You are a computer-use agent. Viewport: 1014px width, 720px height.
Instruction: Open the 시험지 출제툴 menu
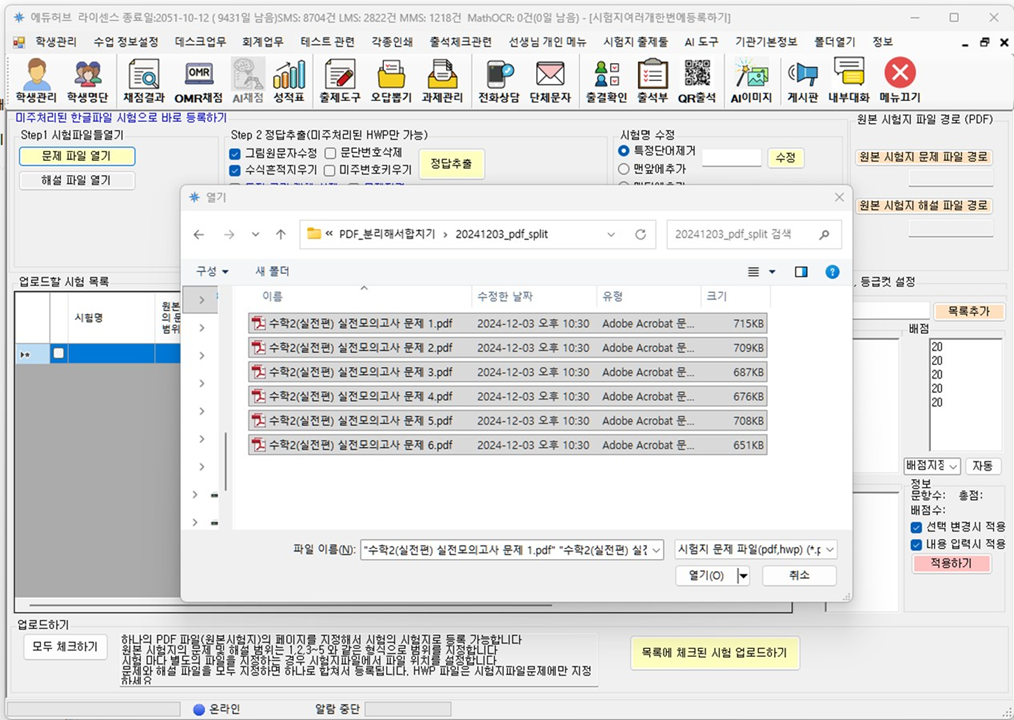[x=635, y=42]
